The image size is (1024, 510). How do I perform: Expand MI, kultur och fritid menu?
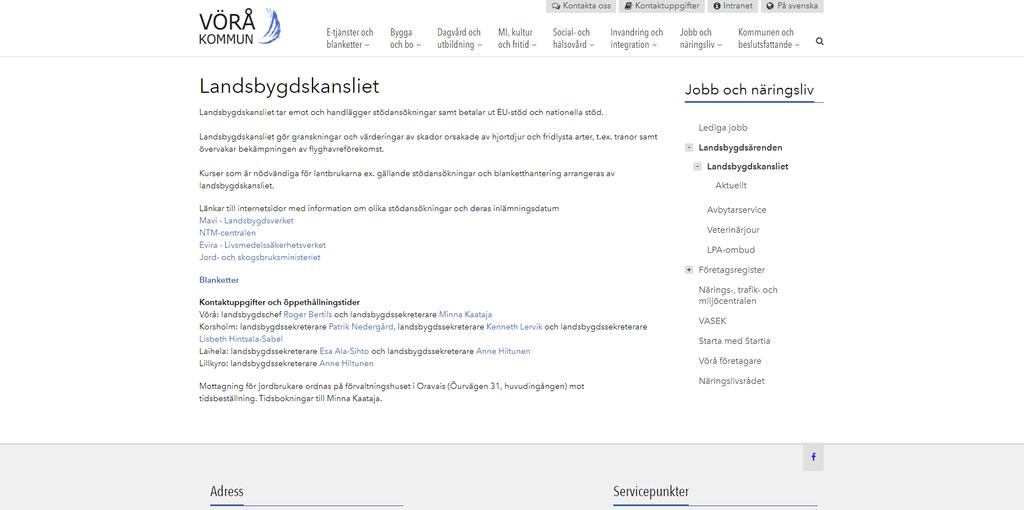click(x=517, y=39)
